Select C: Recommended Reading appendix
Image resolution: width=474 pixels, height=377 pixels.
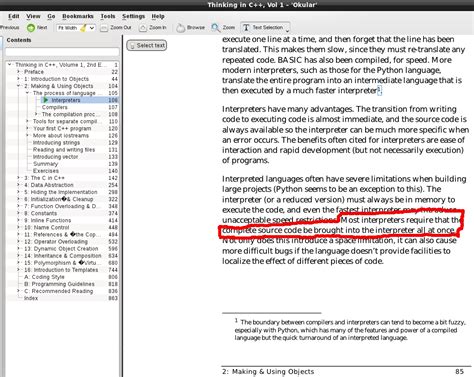(x=59, y=291)
